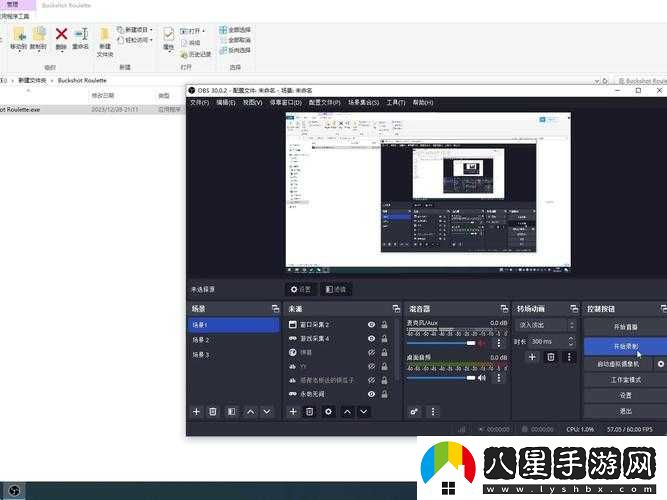Screen dimensions: 667x500
Task: Click the 300 ms duration stepper arrows
Action: pos(571,341)
